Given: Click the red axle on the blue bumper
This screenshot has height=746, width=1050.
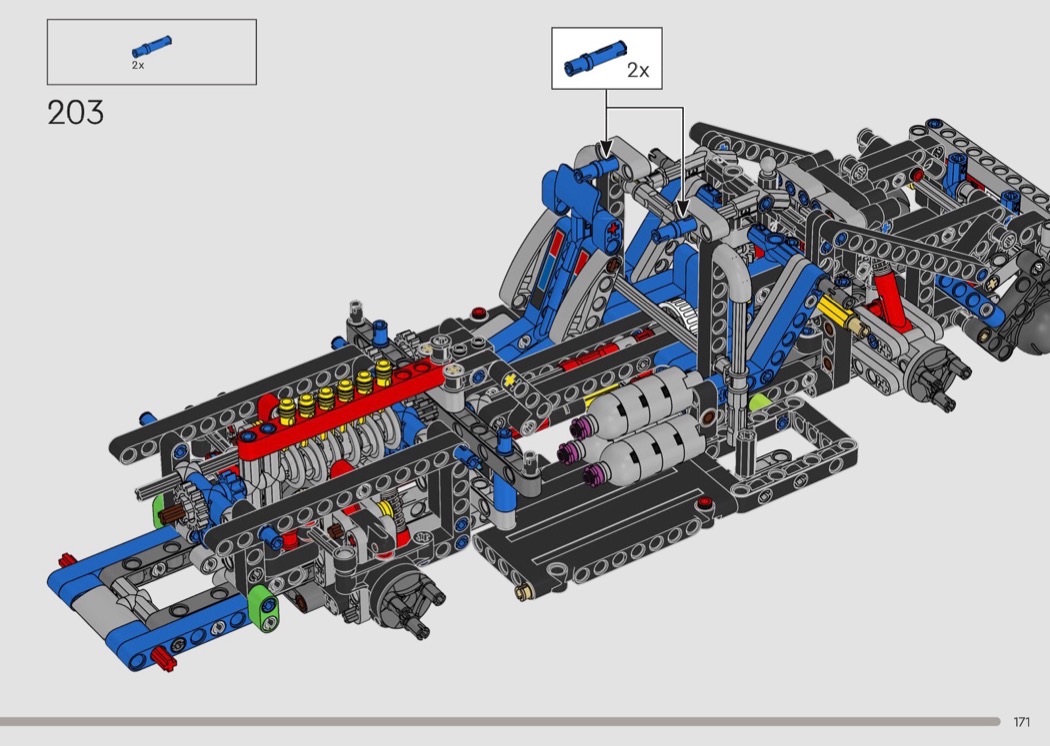Looking at the screenshot, I should click(164, 656).
